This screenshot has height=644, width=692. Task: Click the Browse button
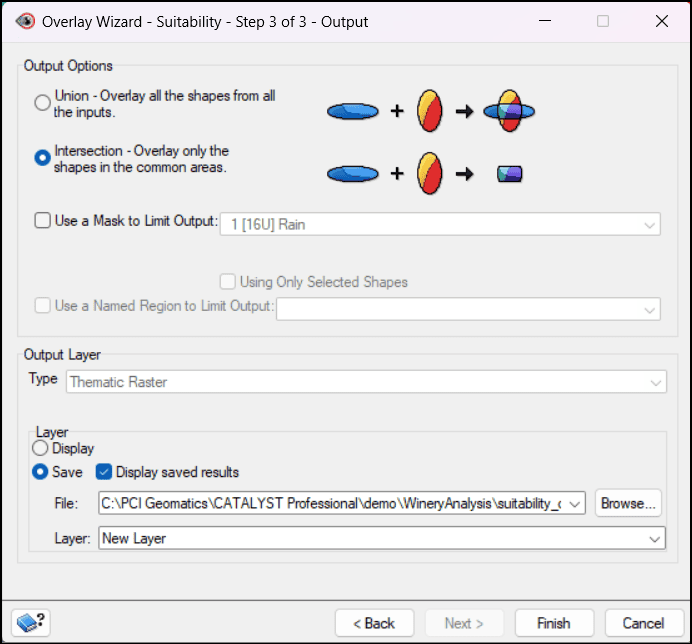[x=628, y=503]
